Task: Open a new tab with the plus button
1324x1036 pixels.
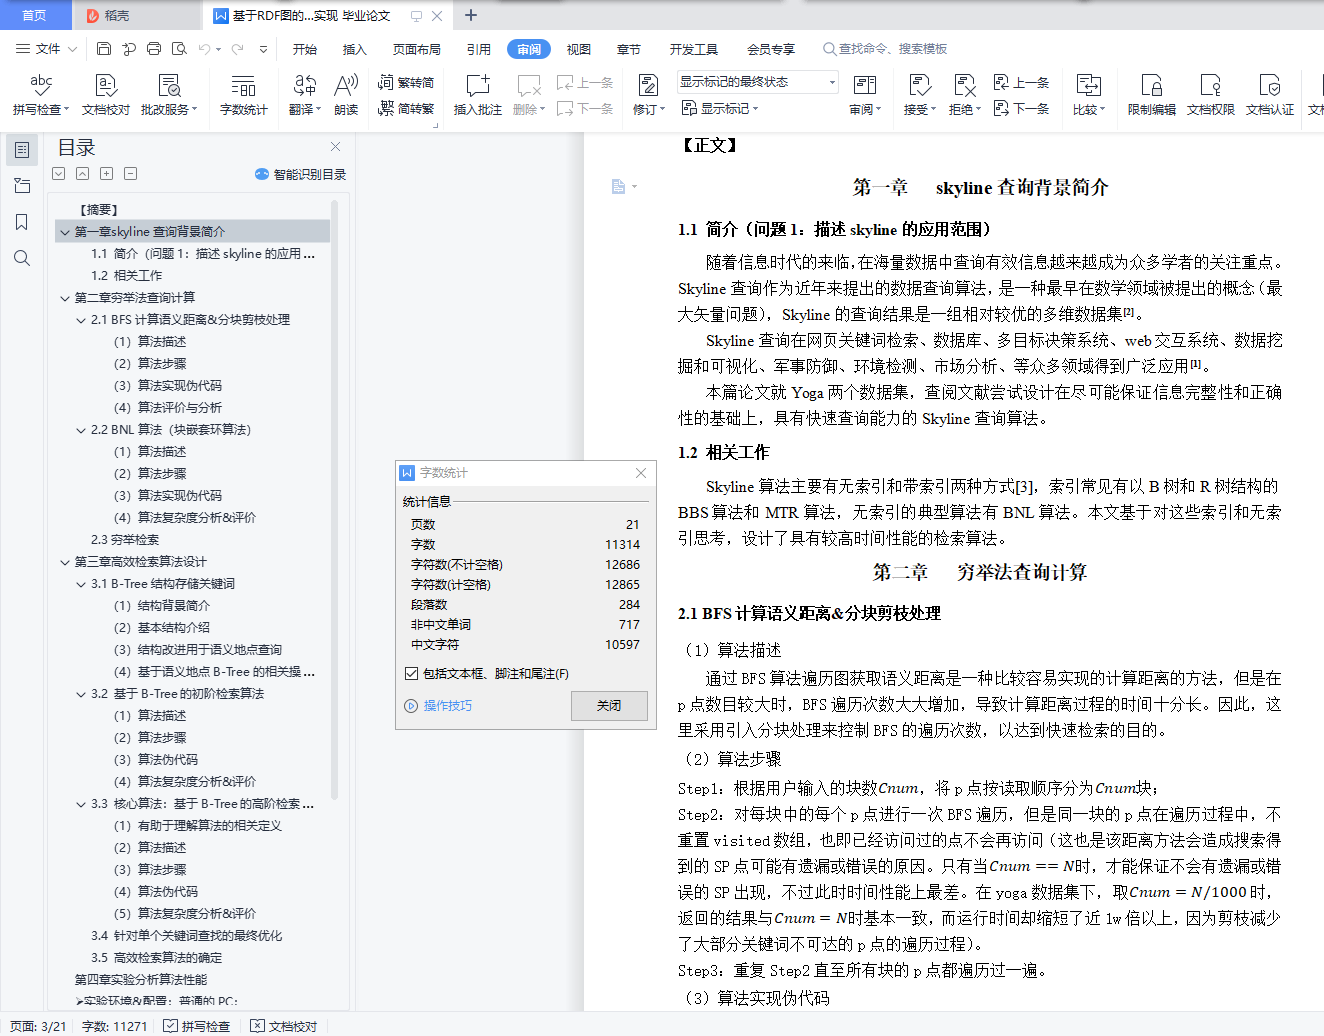Action: click(x=471, y=15)
